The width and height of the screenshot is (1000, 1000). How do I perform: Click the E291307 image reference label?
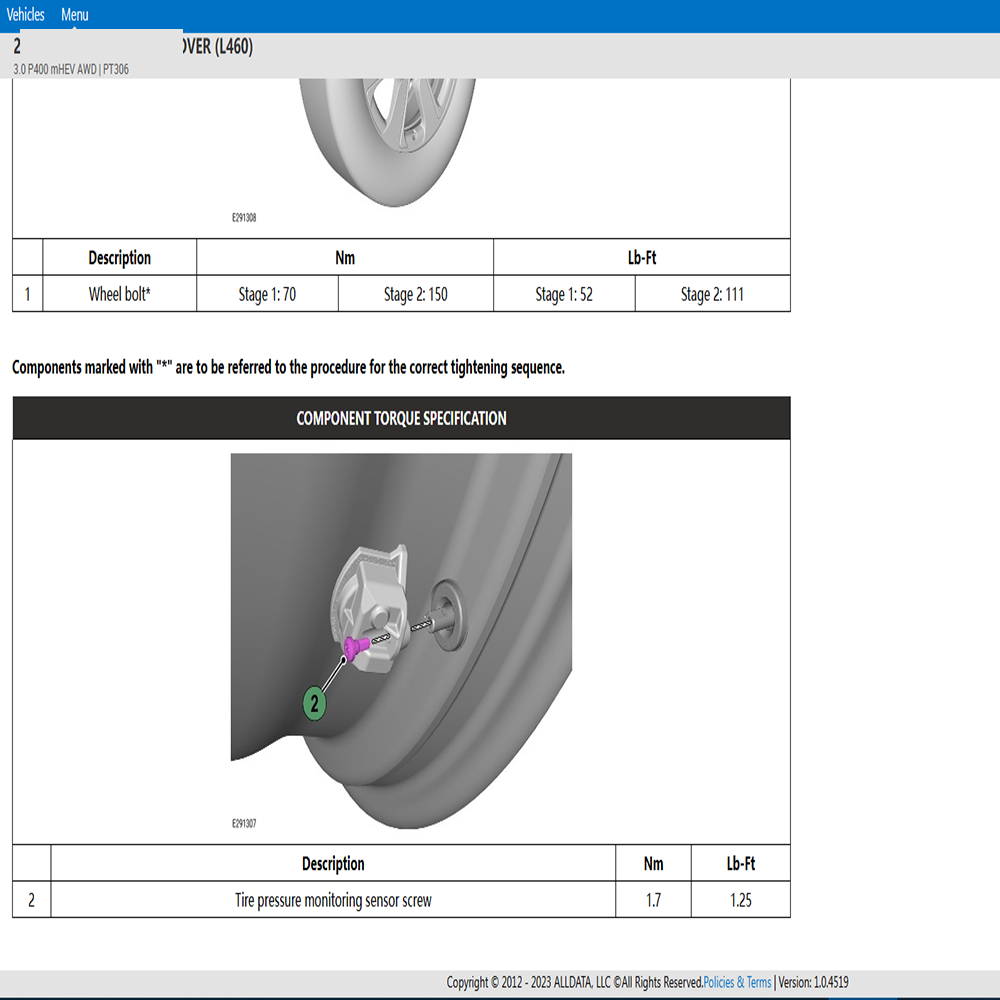pos(244,823)
